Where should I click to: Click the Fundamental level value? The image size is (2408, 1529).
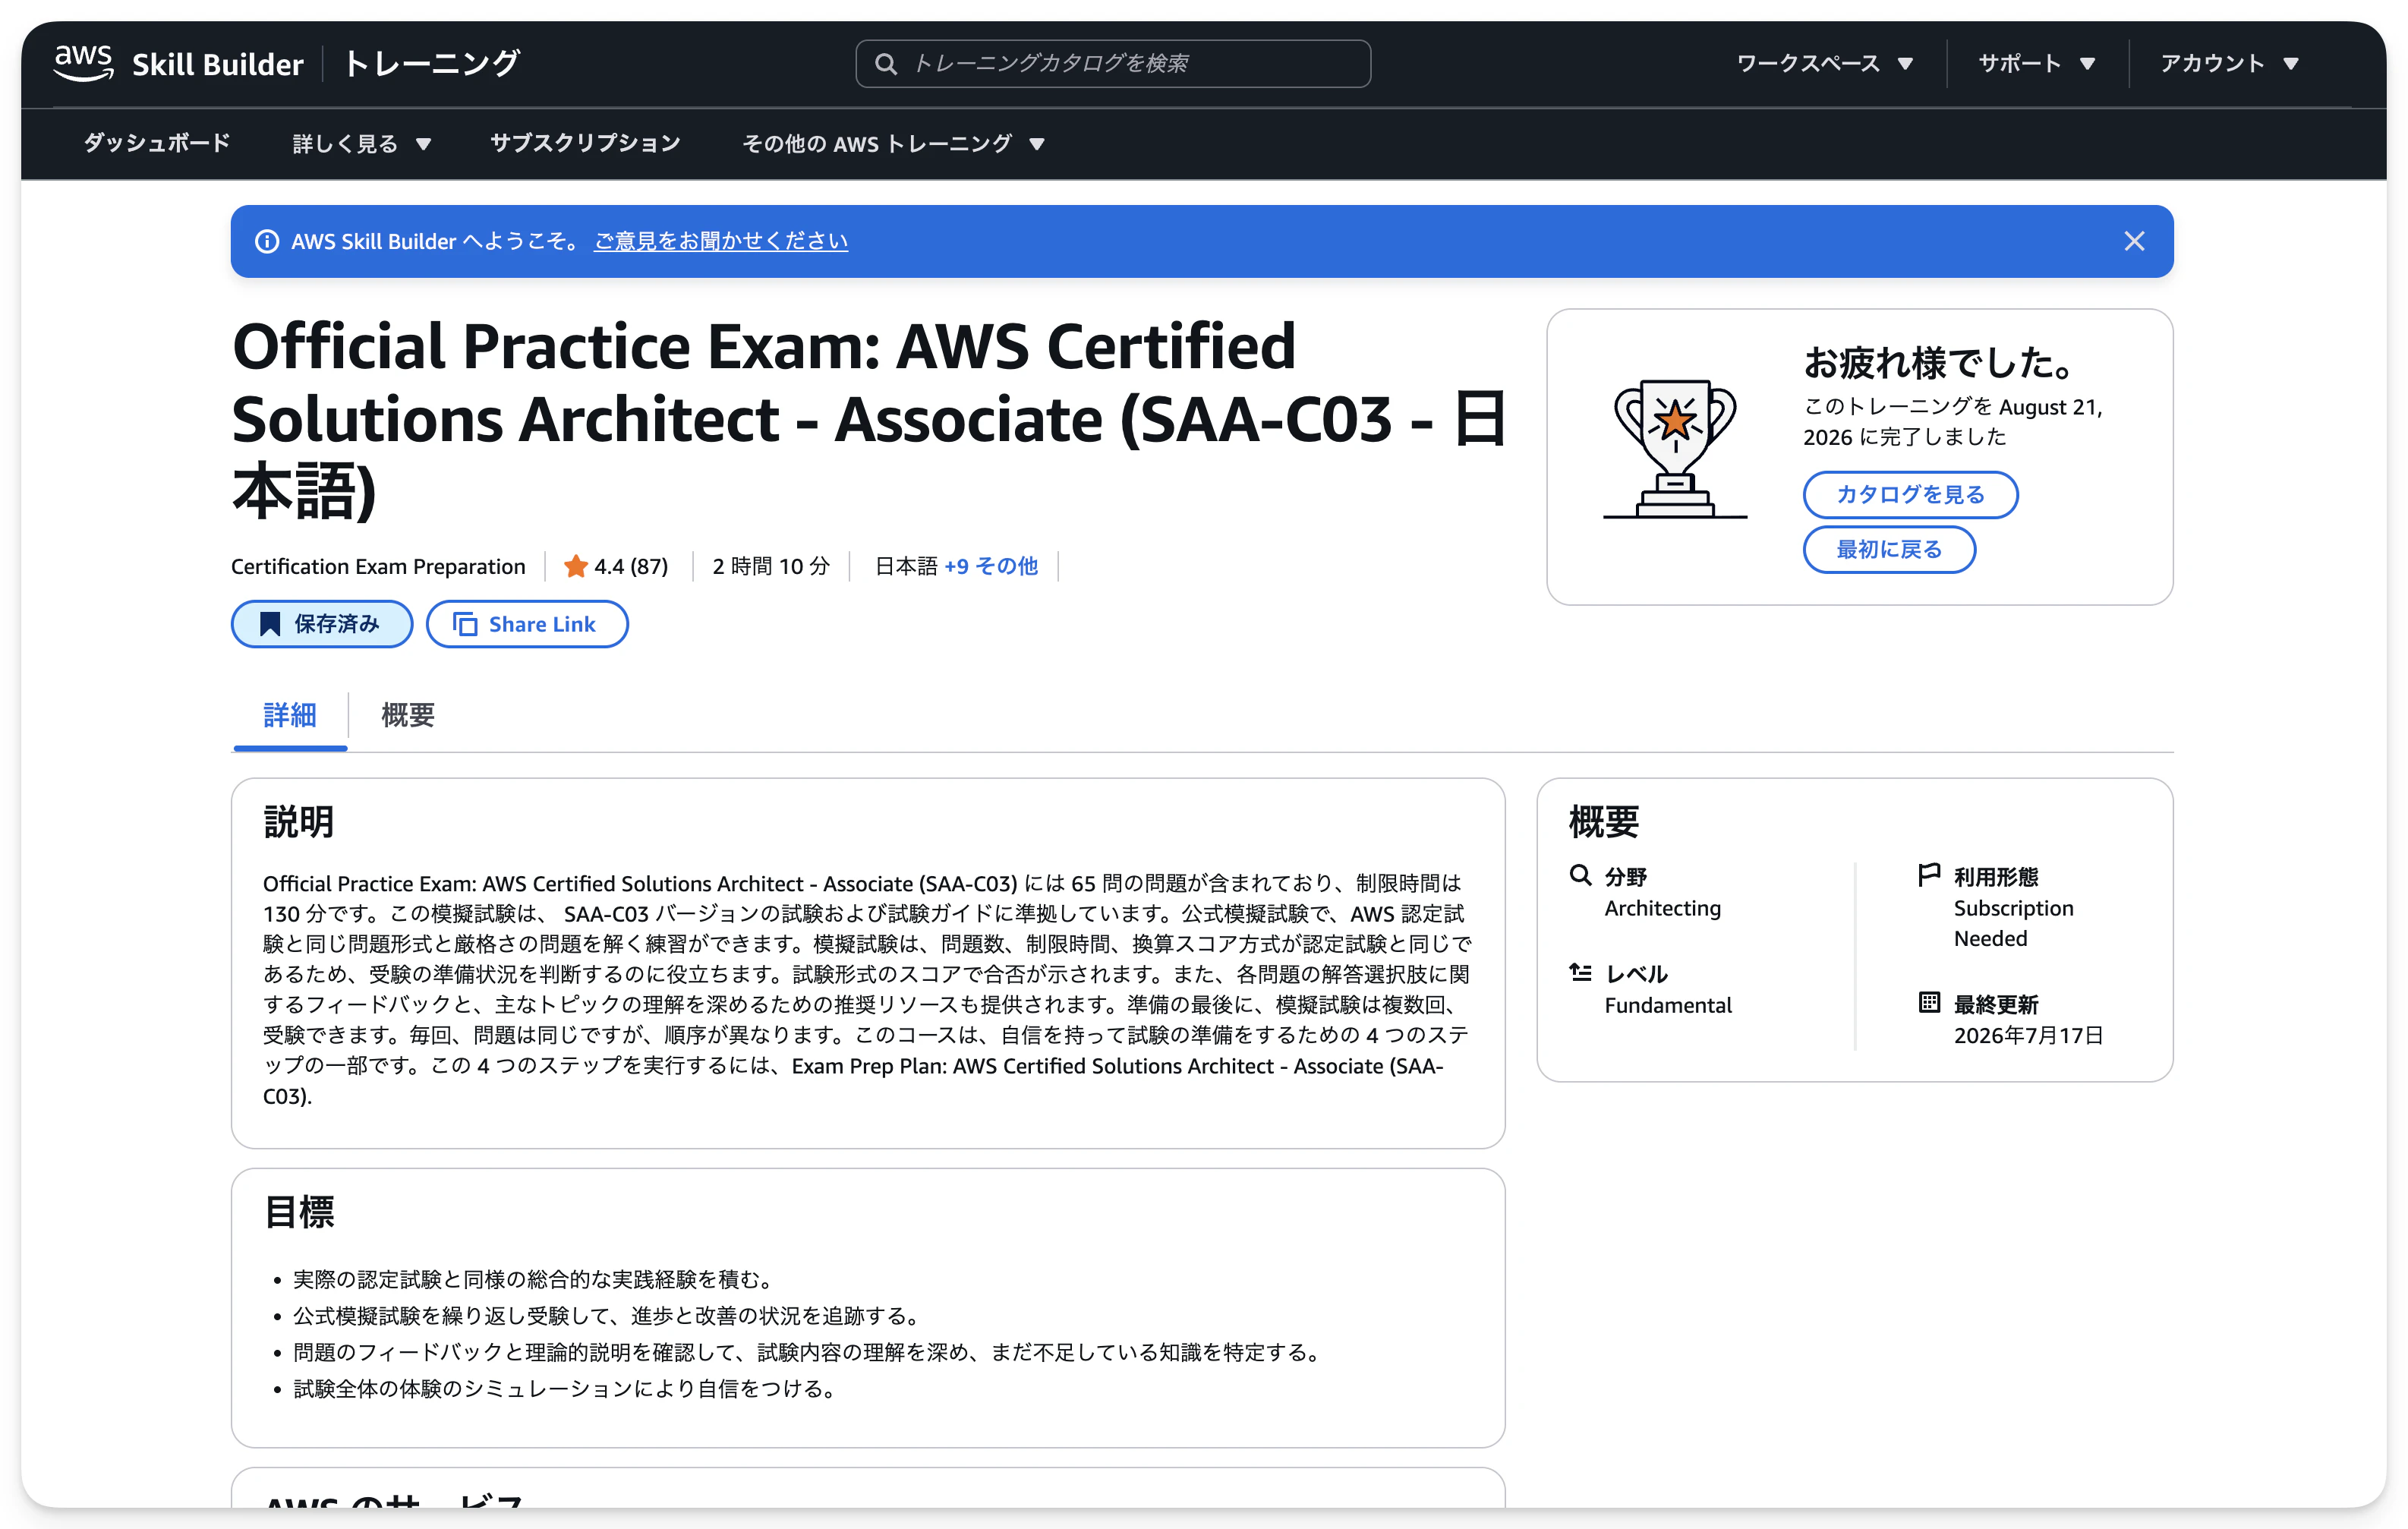(1668, 1005)
